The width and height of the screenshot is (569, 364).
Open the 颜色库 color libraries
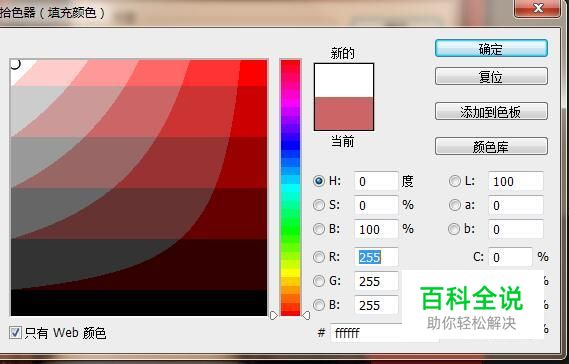(491, 146)
